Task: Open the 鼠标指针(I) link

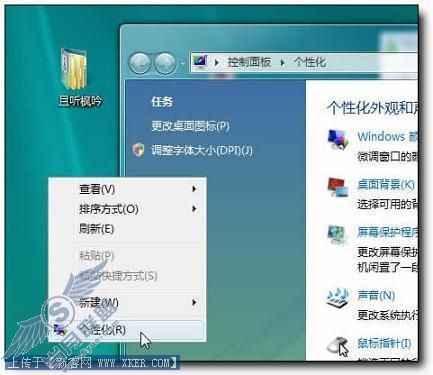Action: pos(384,343)
